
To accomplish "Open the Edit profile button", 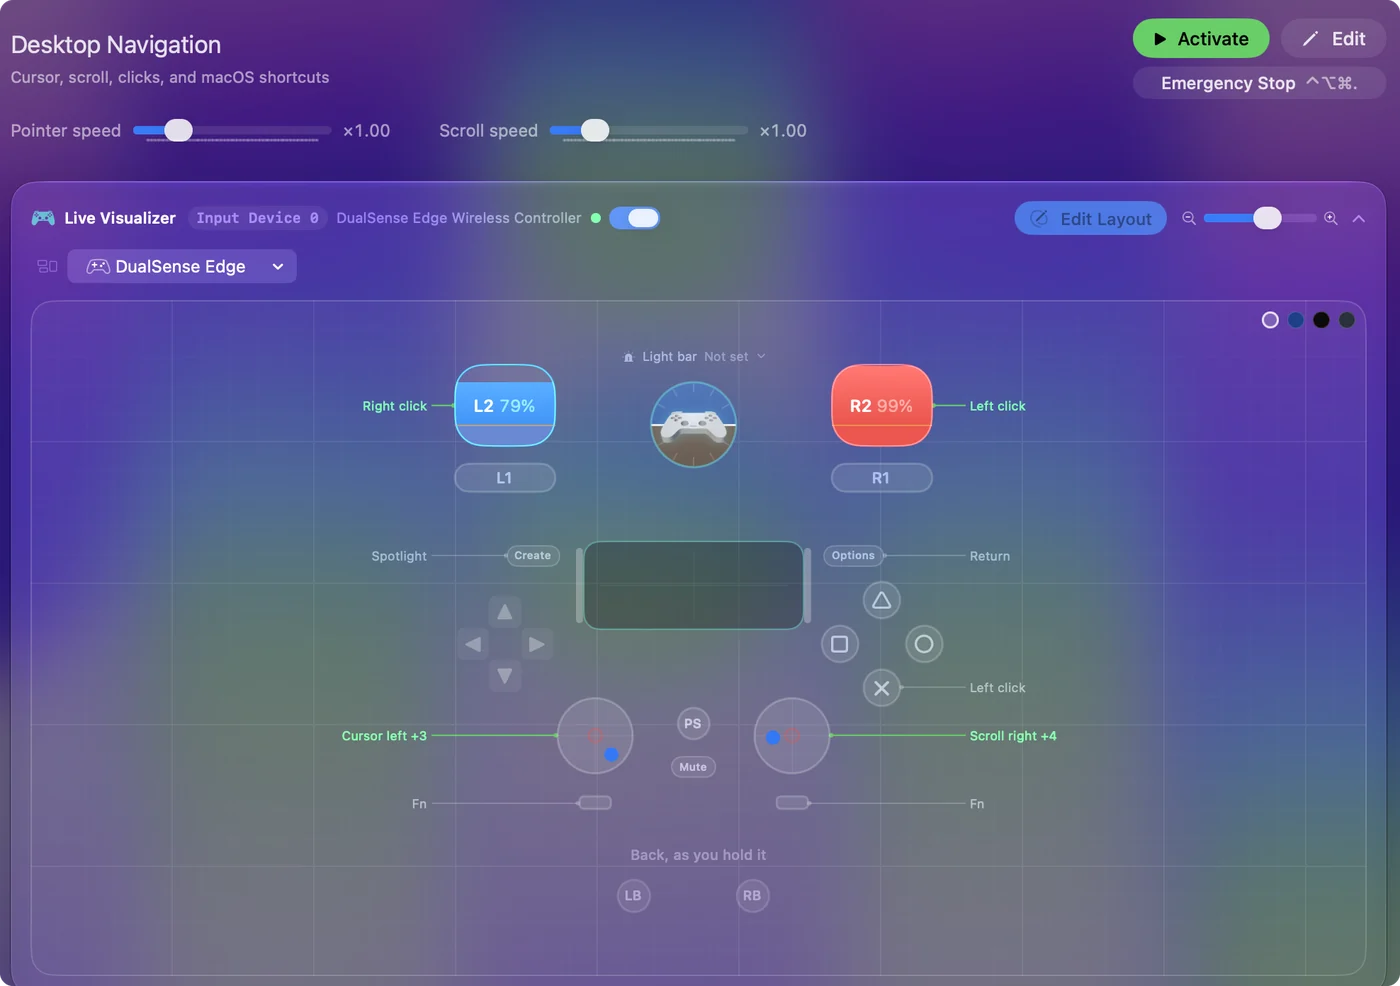I will click(x=1333, y=39).
